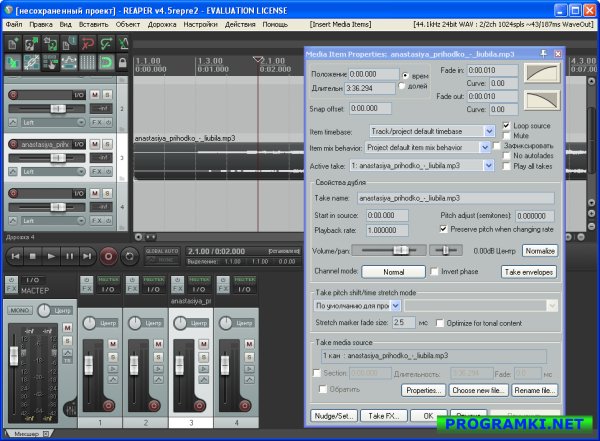Toggle the metronome toolbar icon
The image size is (600, 441).
123,43
